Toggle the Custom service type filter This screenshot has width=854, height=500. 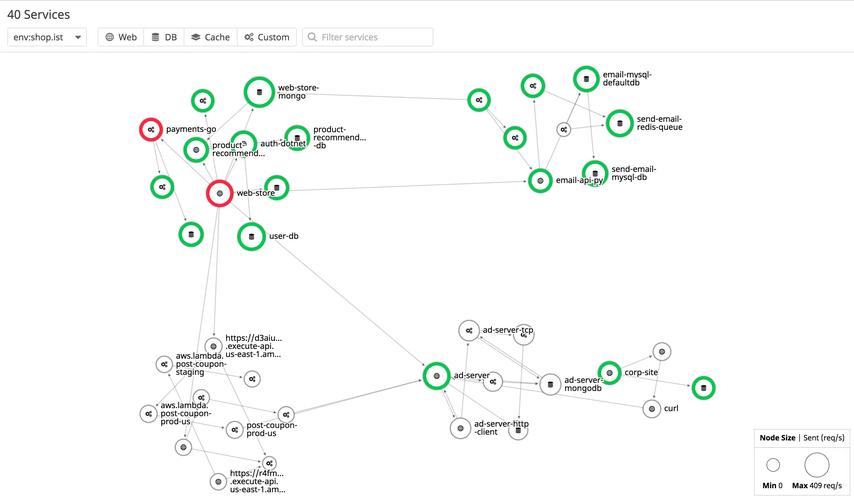point(266,37)
